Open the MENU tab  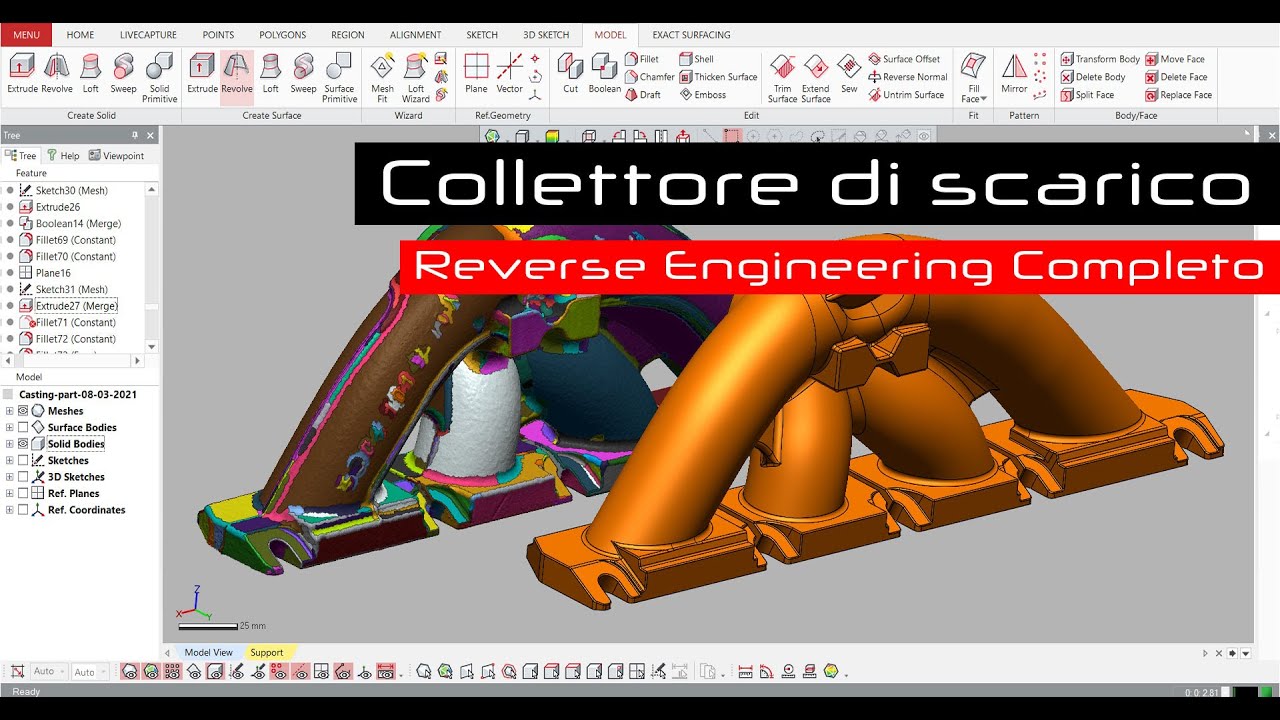(x=27, y=35)
